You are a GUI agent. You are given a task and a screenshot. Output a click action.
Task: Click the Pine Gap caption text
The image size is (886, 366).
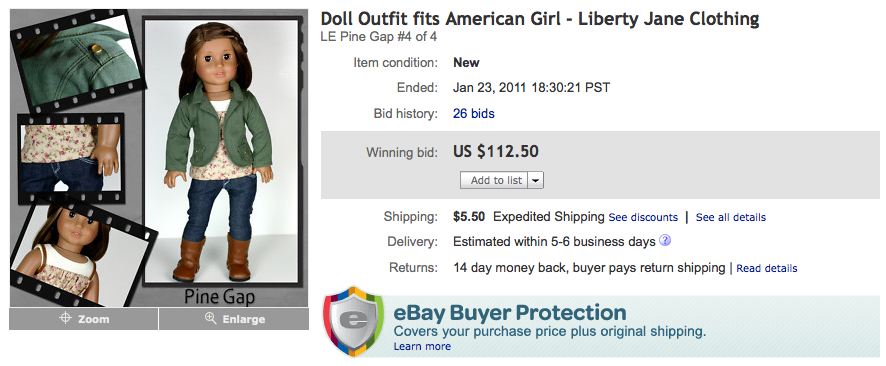point(219,297)
